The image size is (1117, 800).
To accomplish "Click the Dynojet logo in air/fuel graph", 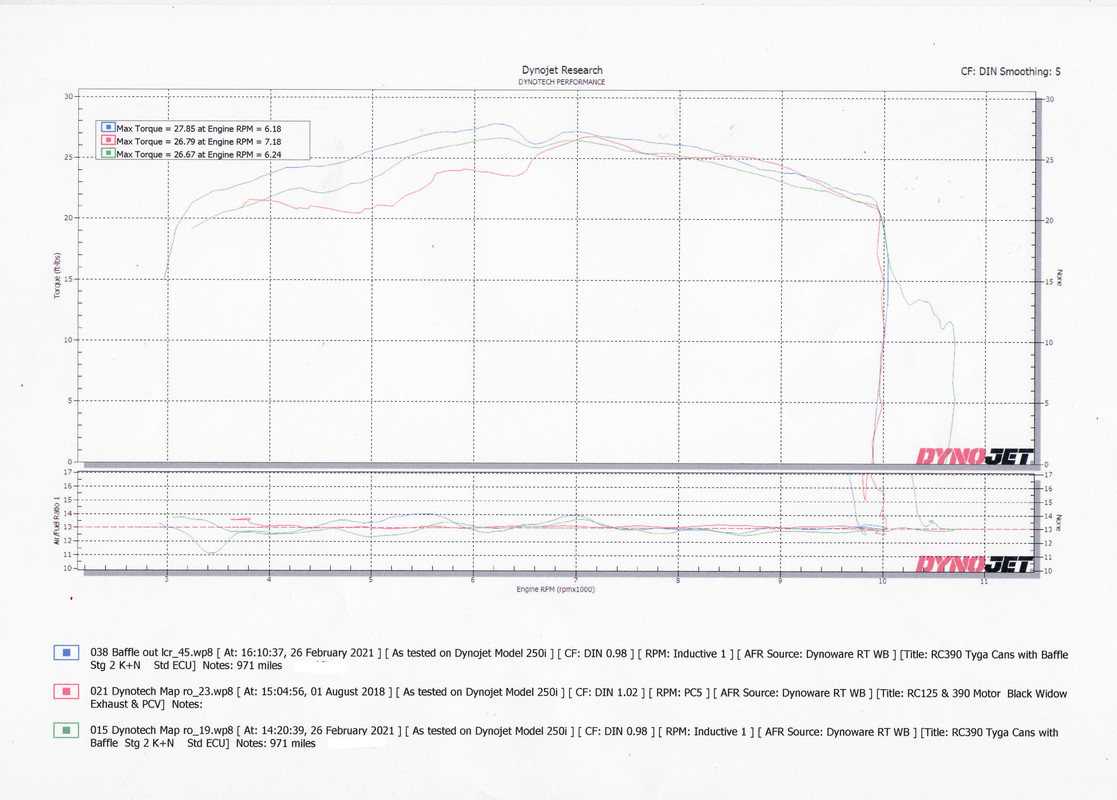I will [974, 564].
